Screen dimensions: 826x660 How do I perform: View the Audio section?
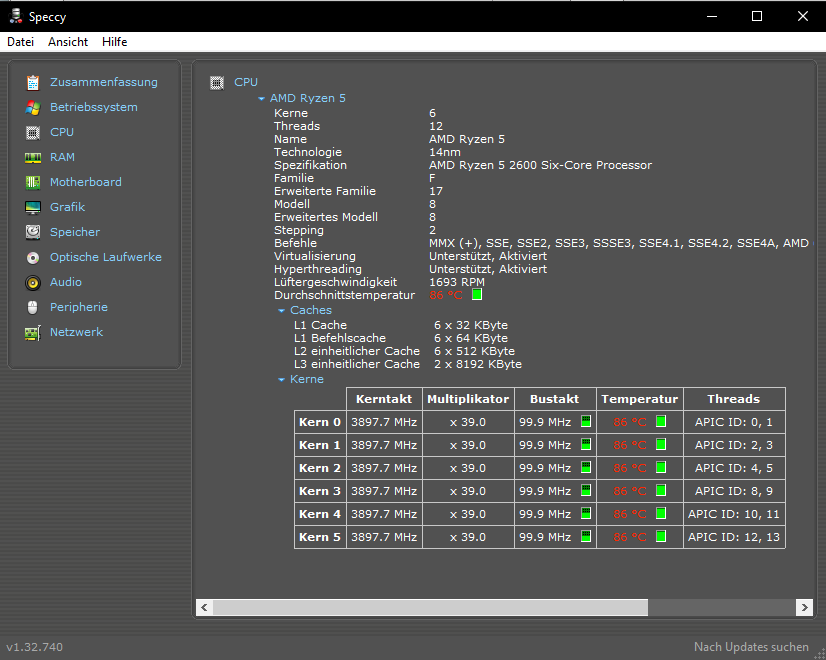coord(66,282)
